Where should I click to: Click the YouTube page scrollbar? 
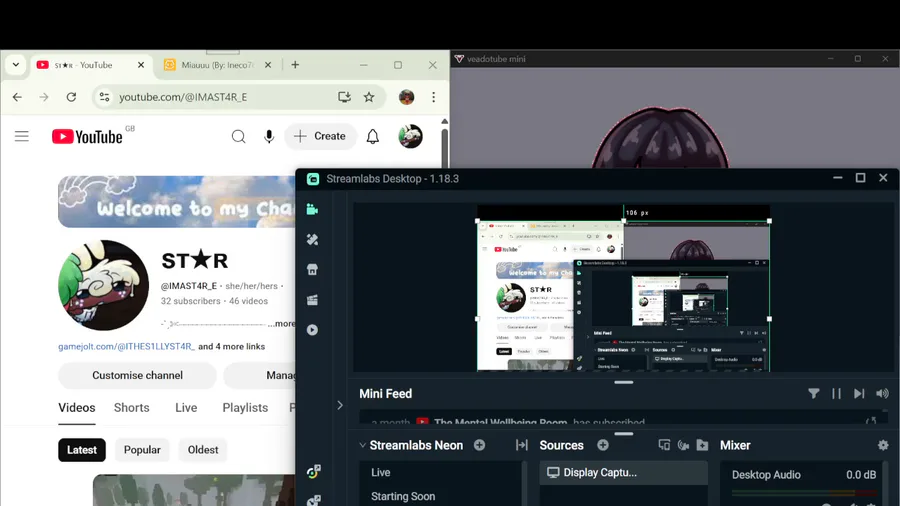pyautogui.click(x=444, y=149)
